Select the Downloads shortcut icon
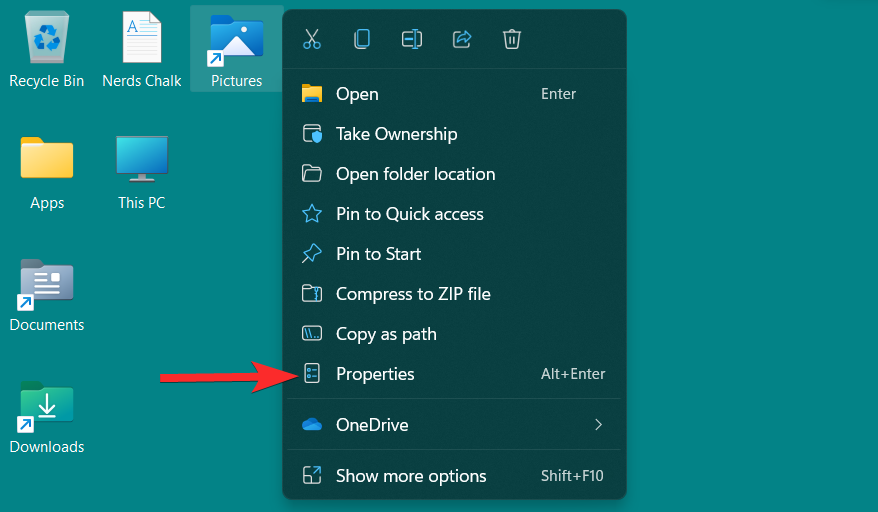Screen dimensions: 878x512 [x=46, y=406]
